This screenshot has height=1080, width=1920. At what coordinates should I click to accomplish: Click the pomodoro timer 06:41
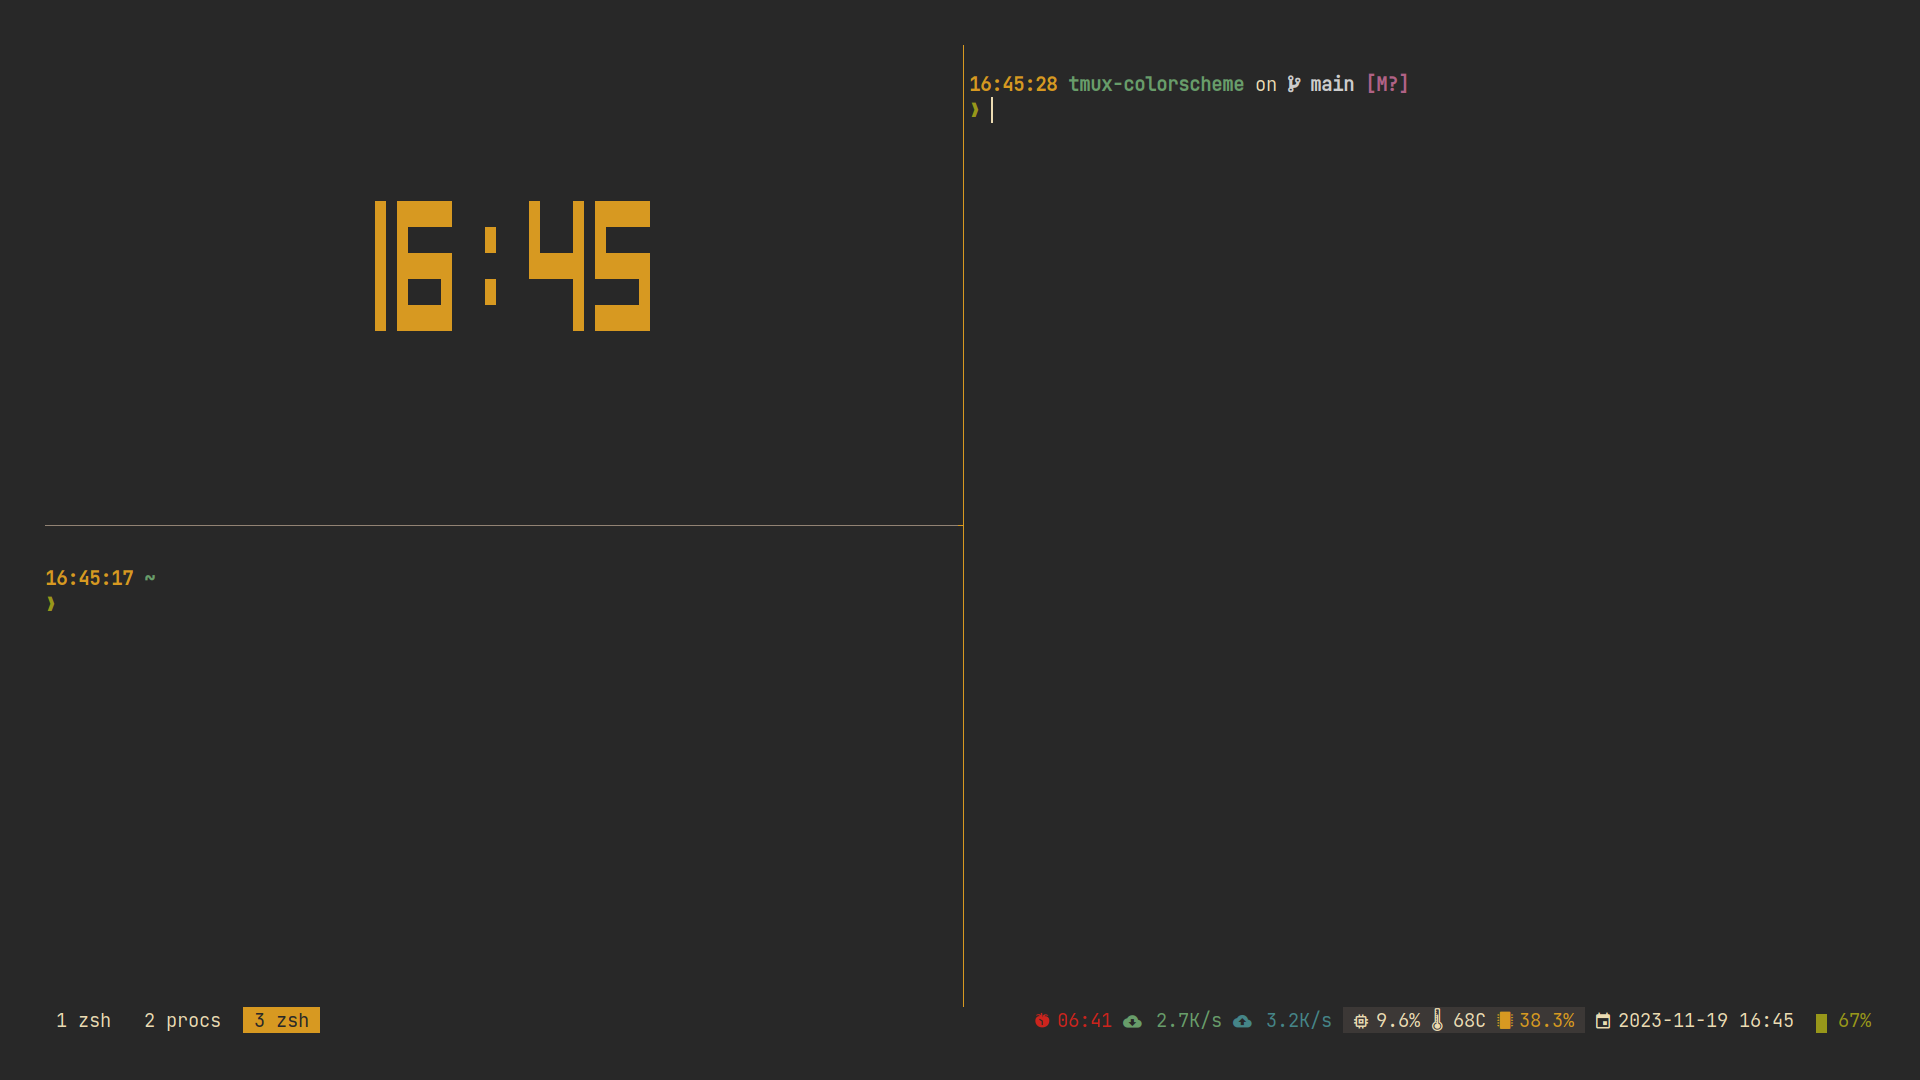pyautogui.click(x=1085, y=1020)
